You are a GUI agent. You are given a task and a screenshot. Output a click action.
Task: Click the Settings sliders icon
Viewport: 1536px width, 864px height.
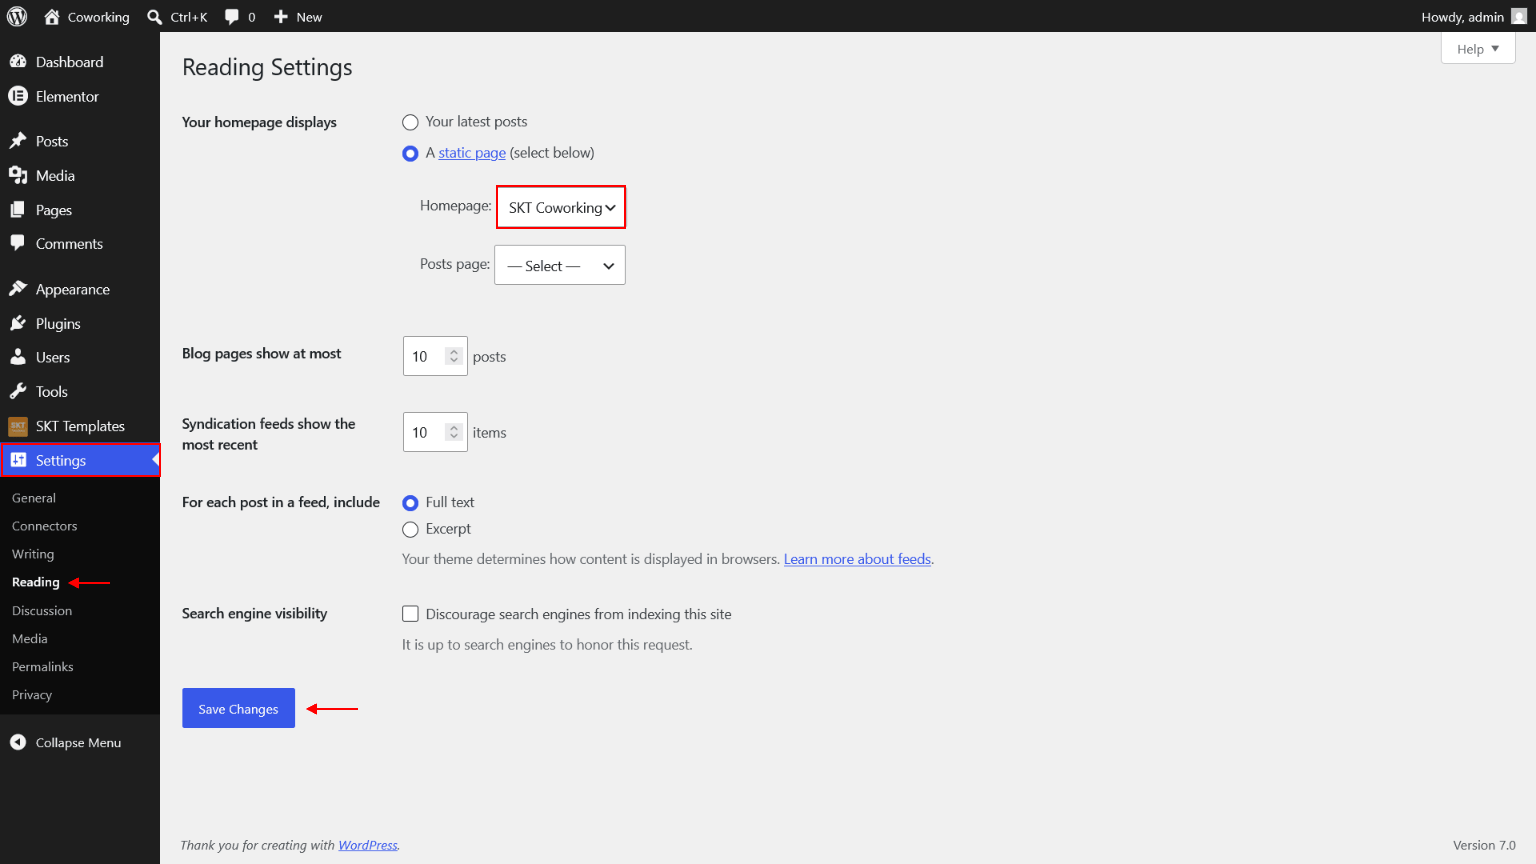18,460
